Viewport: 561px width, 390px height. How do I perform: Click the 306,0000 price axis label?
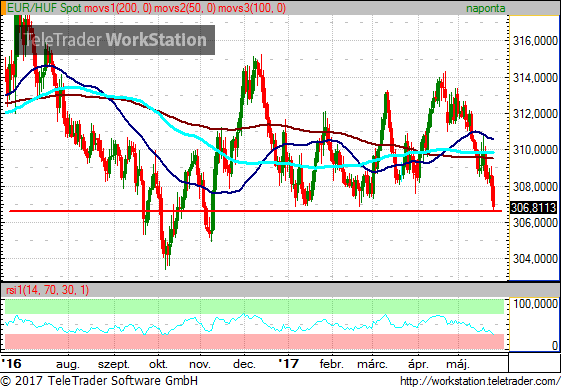tap(535, 223)
